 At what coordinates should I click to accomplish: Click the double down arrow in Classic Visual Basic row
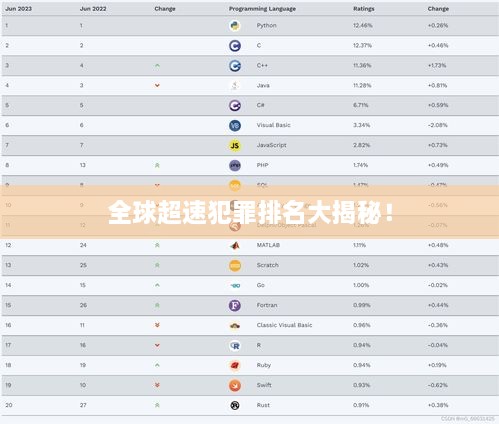point(157,325)
